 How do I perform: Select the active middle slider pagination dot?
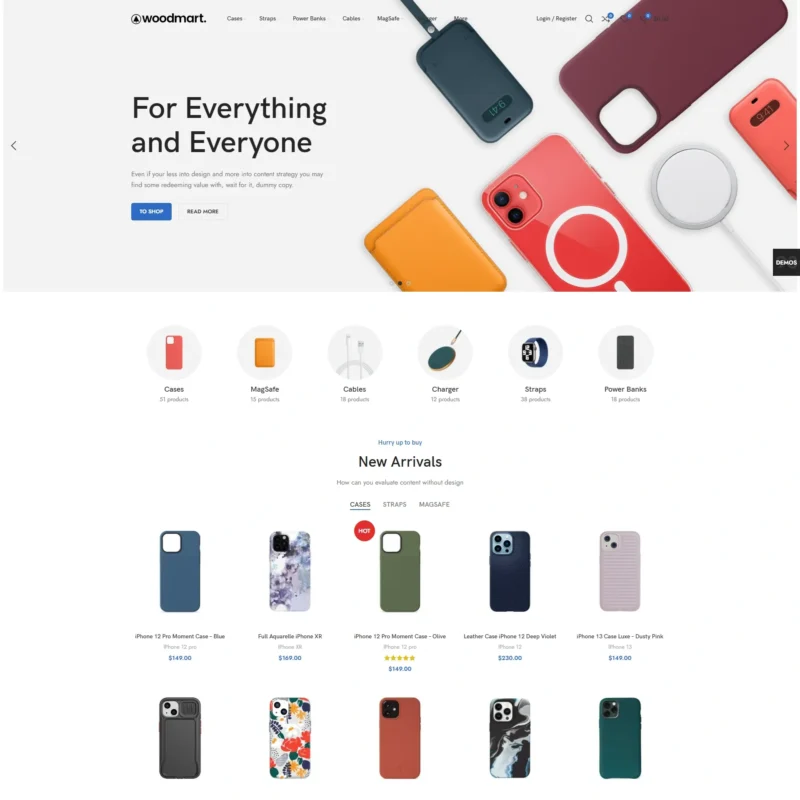400,283
